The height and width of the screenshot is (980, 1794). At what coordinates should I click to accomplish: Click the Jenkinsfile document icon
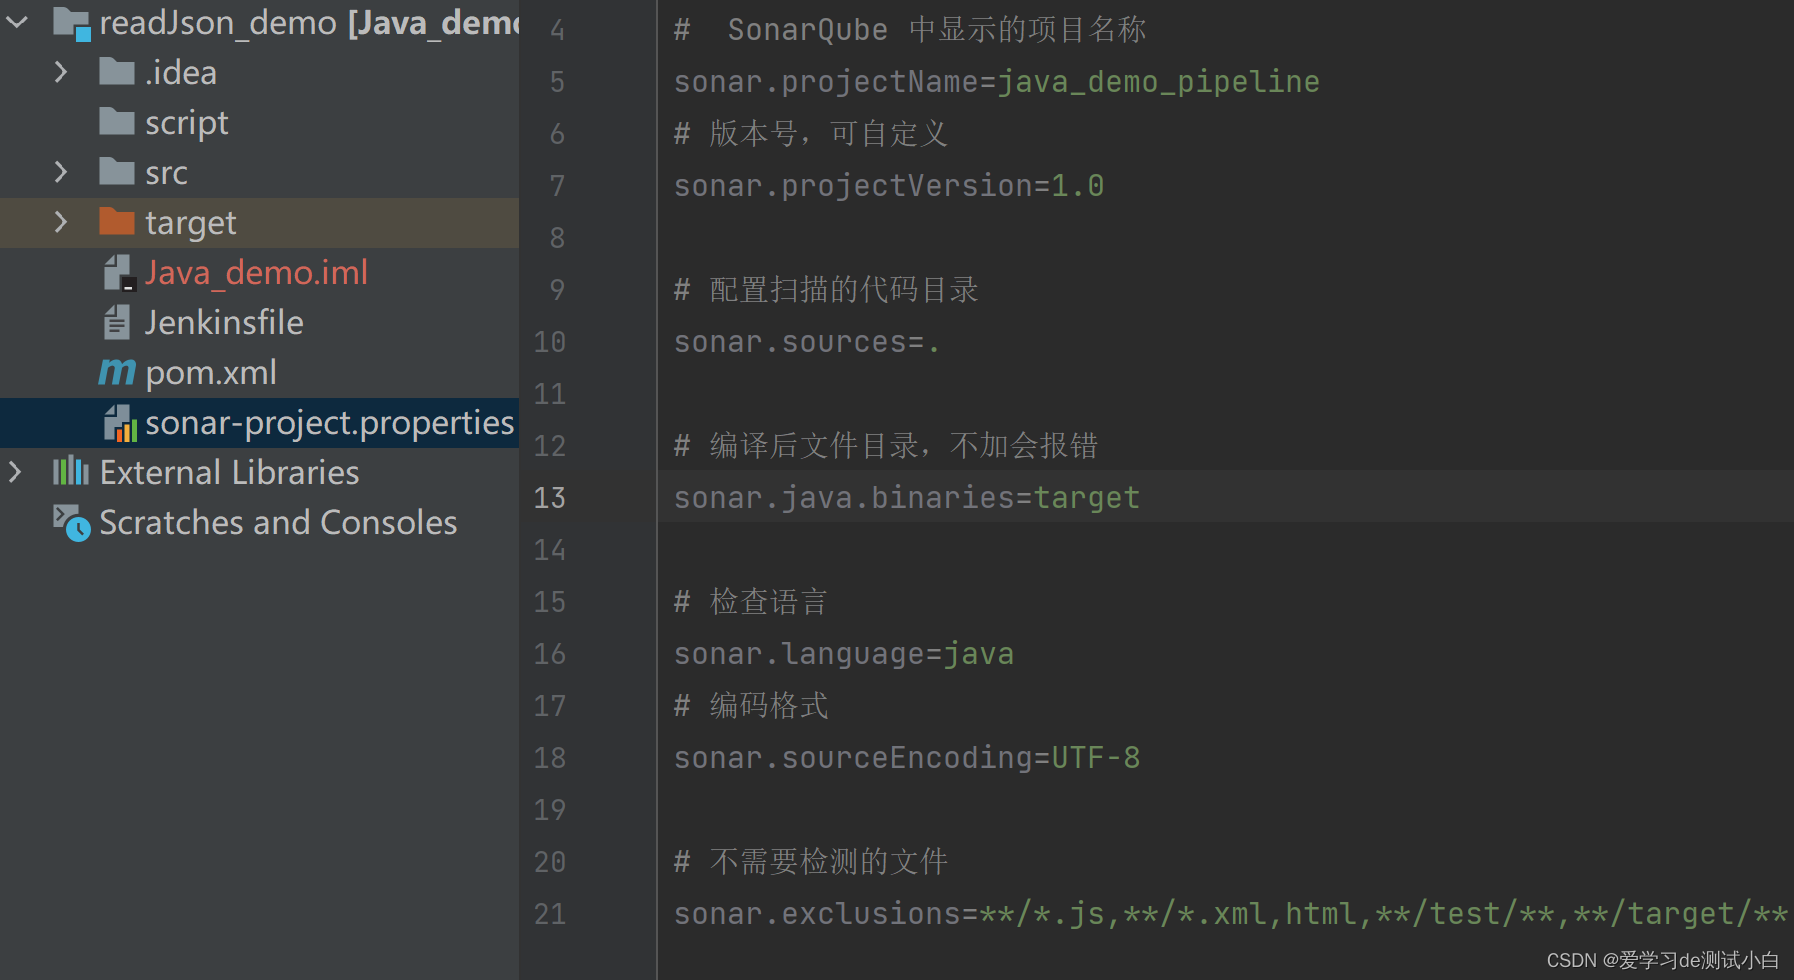[117, 322]
